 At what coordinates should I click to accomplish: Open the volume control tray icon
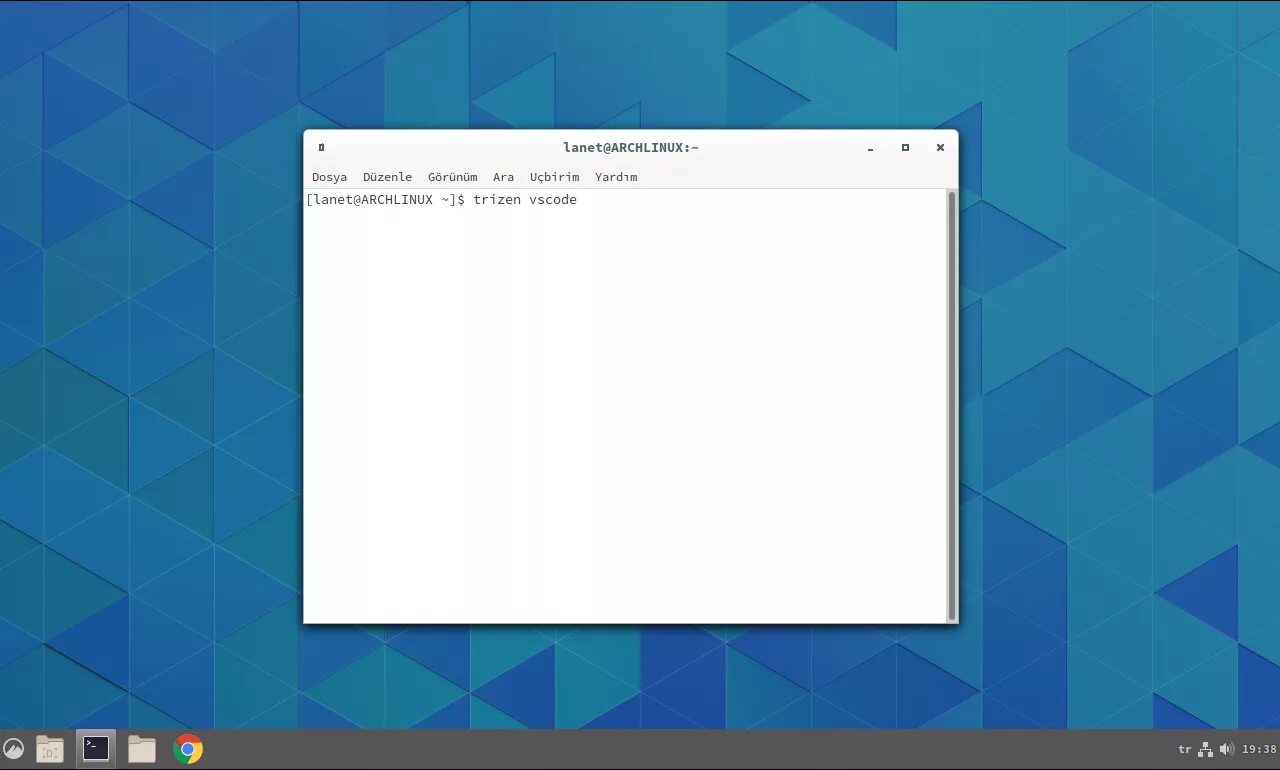click(1227, 749)
